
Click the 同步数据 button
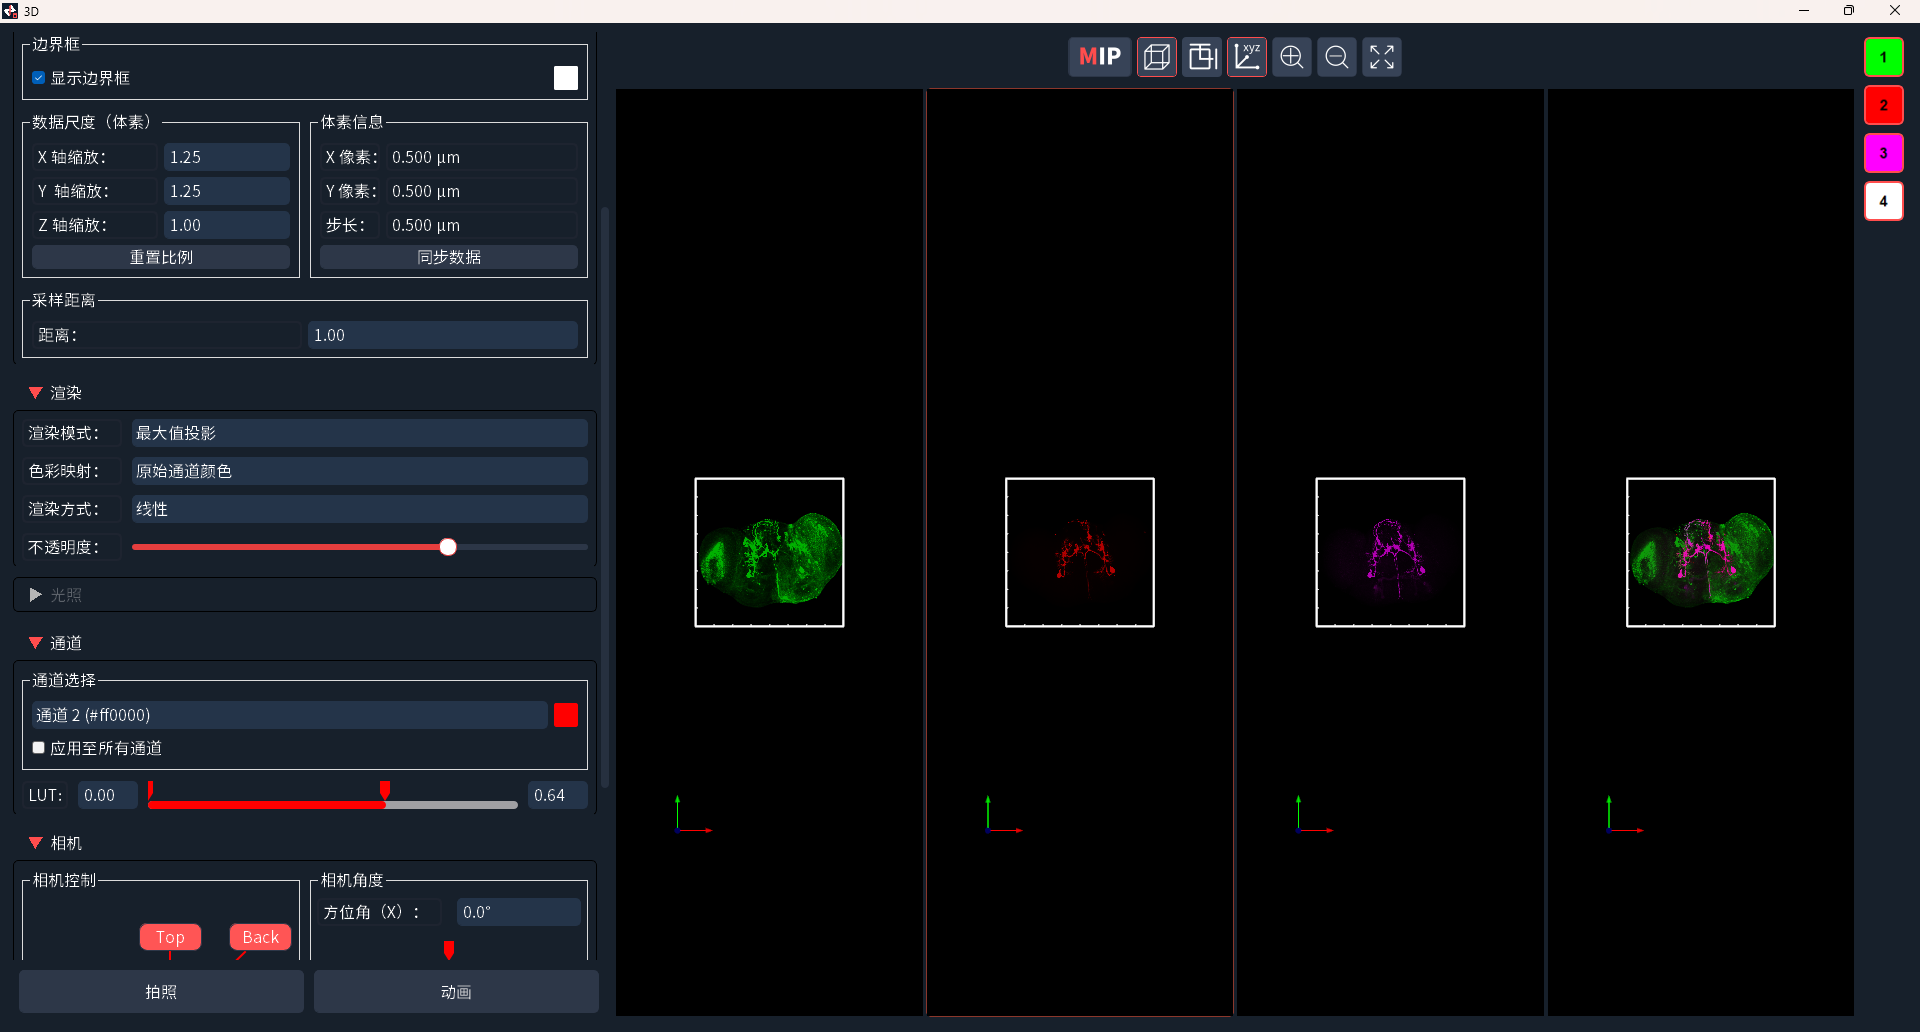pyautogui.click(x=449, y=257)
